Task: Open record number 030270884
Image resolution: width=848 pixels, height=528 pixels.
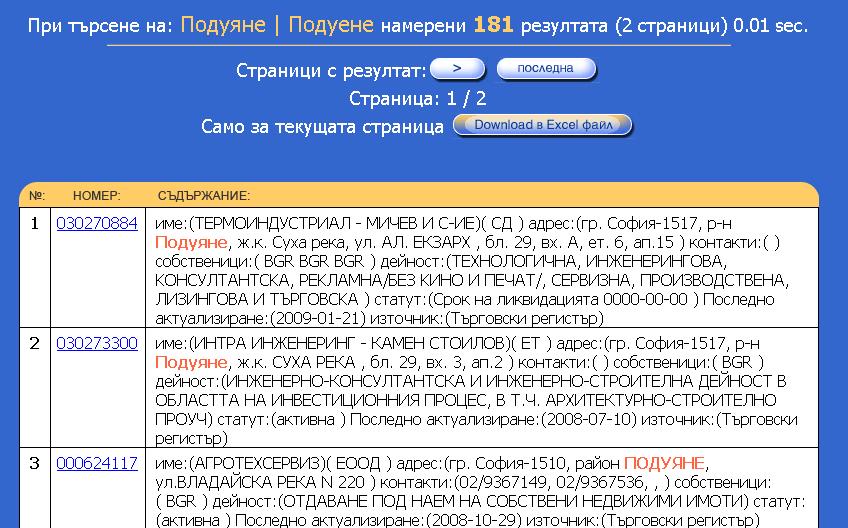Action: (97, 223)
